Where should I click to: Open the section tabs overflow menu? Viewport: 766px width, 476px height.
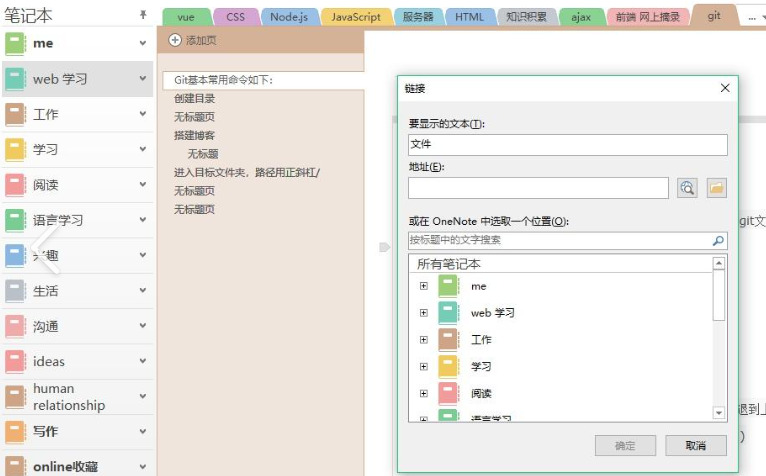coord(755,17)
